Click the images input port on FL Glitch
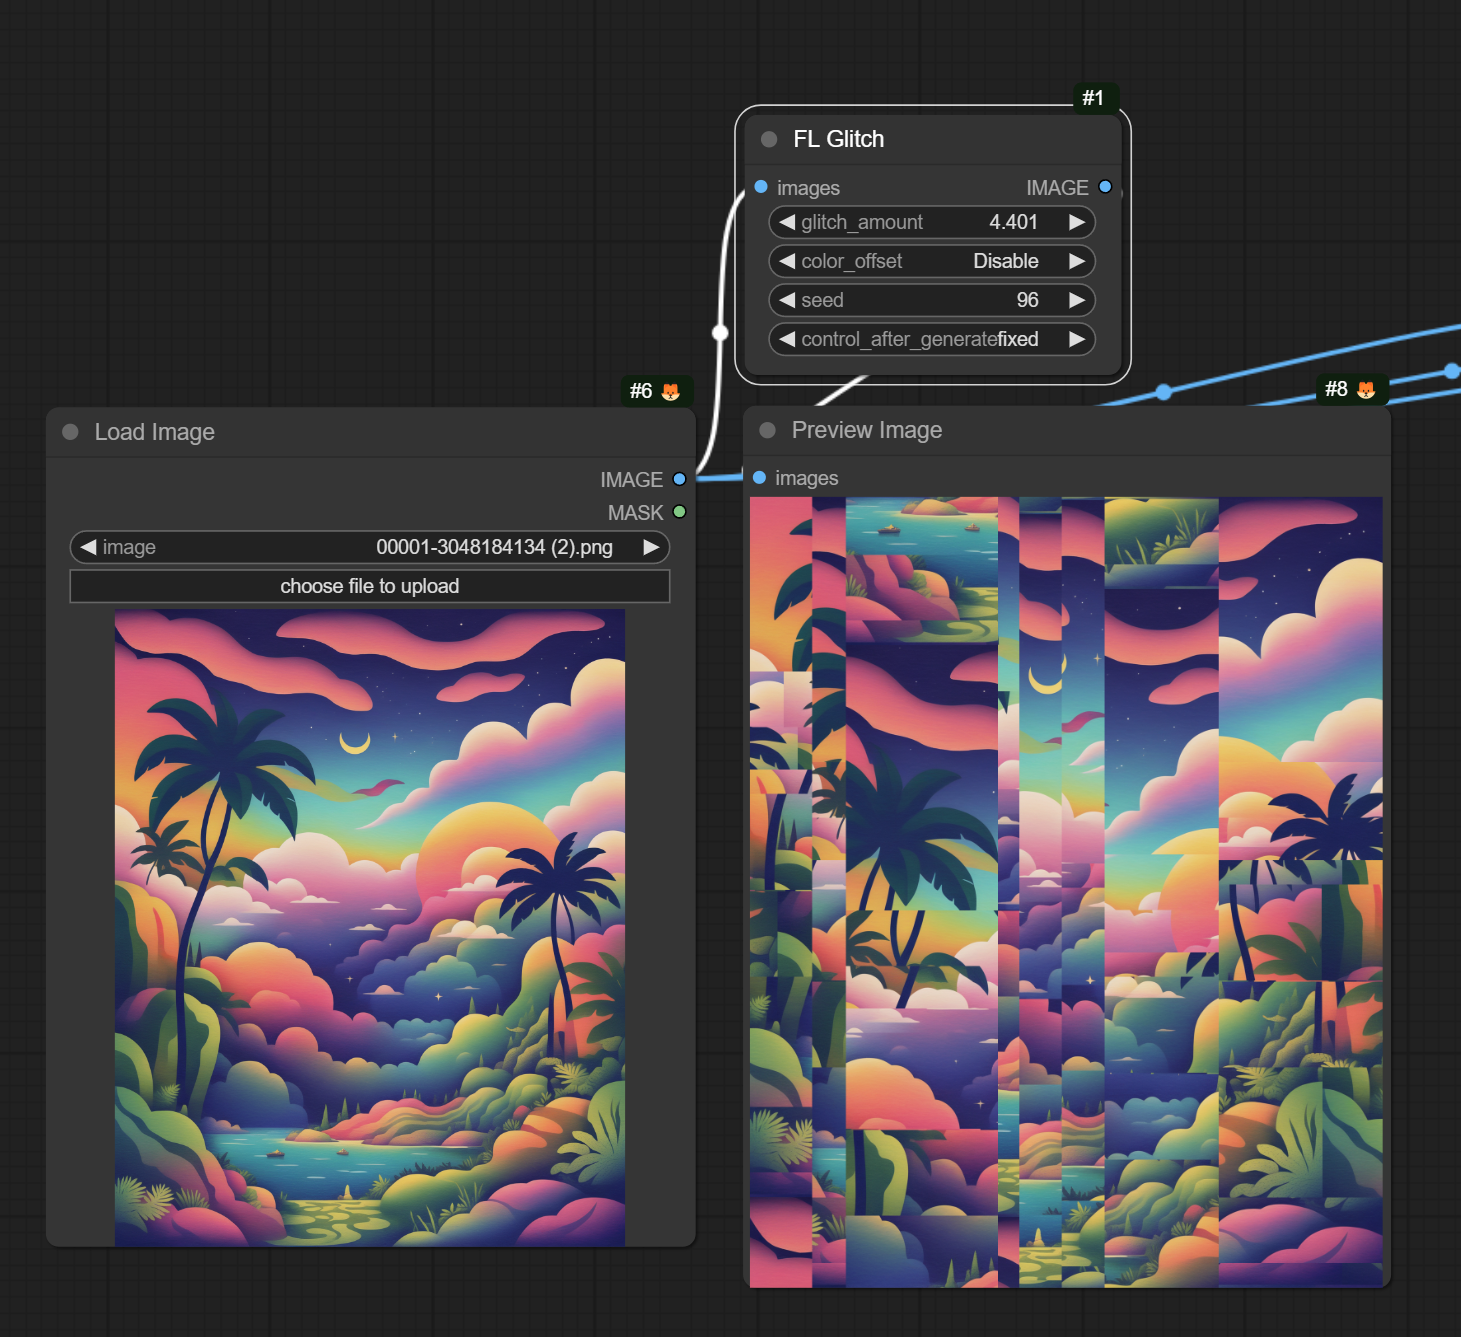The height and width of the screenshot is (1337, 1461). pyautogui.click(x=761, y=187)
